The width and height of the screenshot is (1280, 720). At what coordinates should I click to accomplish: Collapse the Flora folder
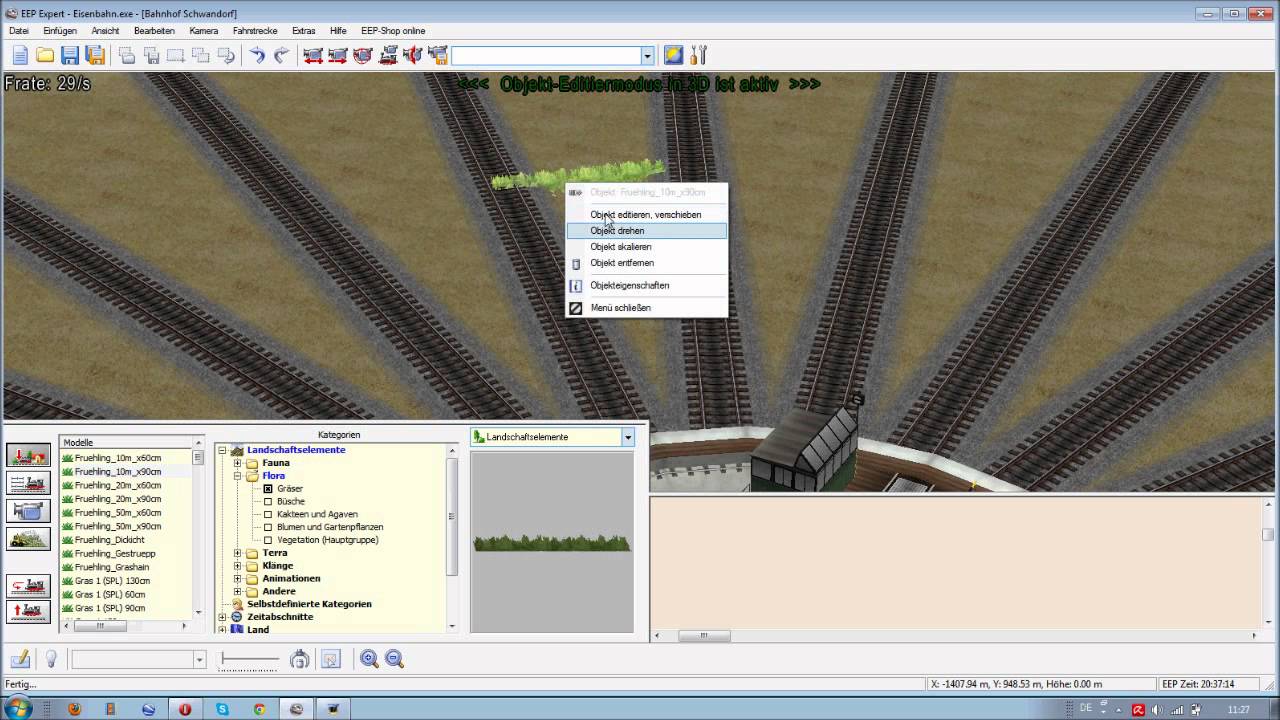tap(238, 476)
